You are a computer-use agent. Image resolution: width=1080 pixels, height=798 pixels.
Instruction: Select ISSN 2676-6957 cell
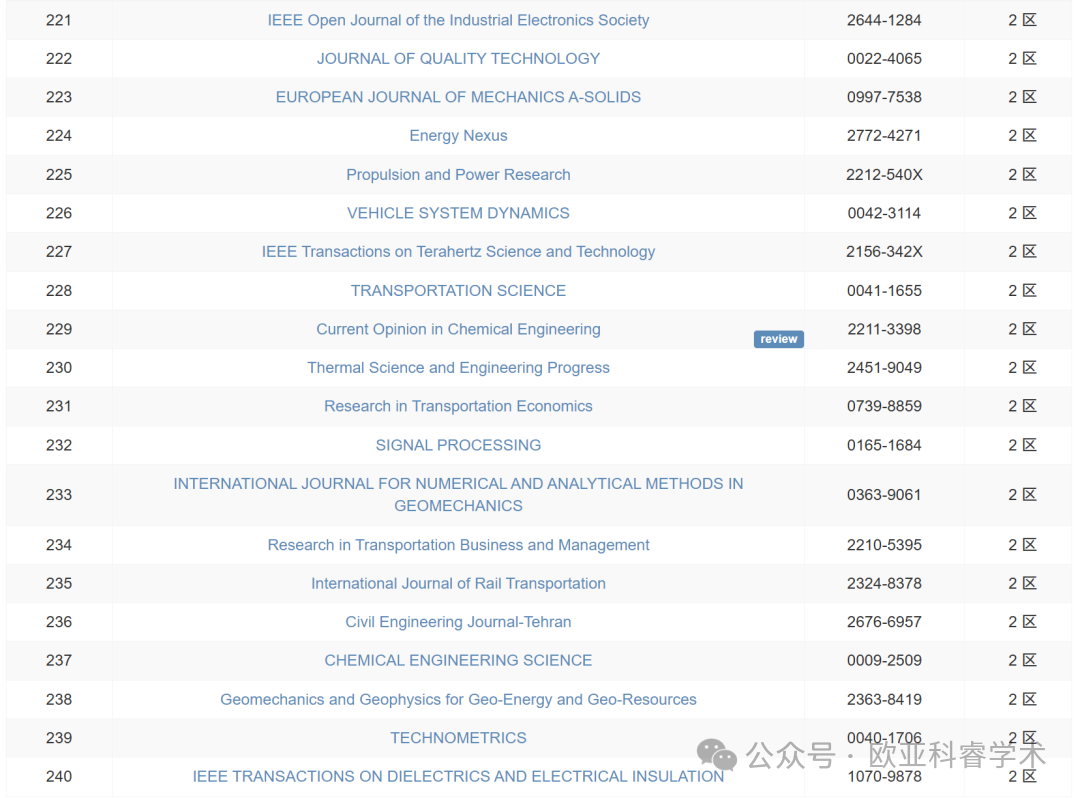point(884,622)
